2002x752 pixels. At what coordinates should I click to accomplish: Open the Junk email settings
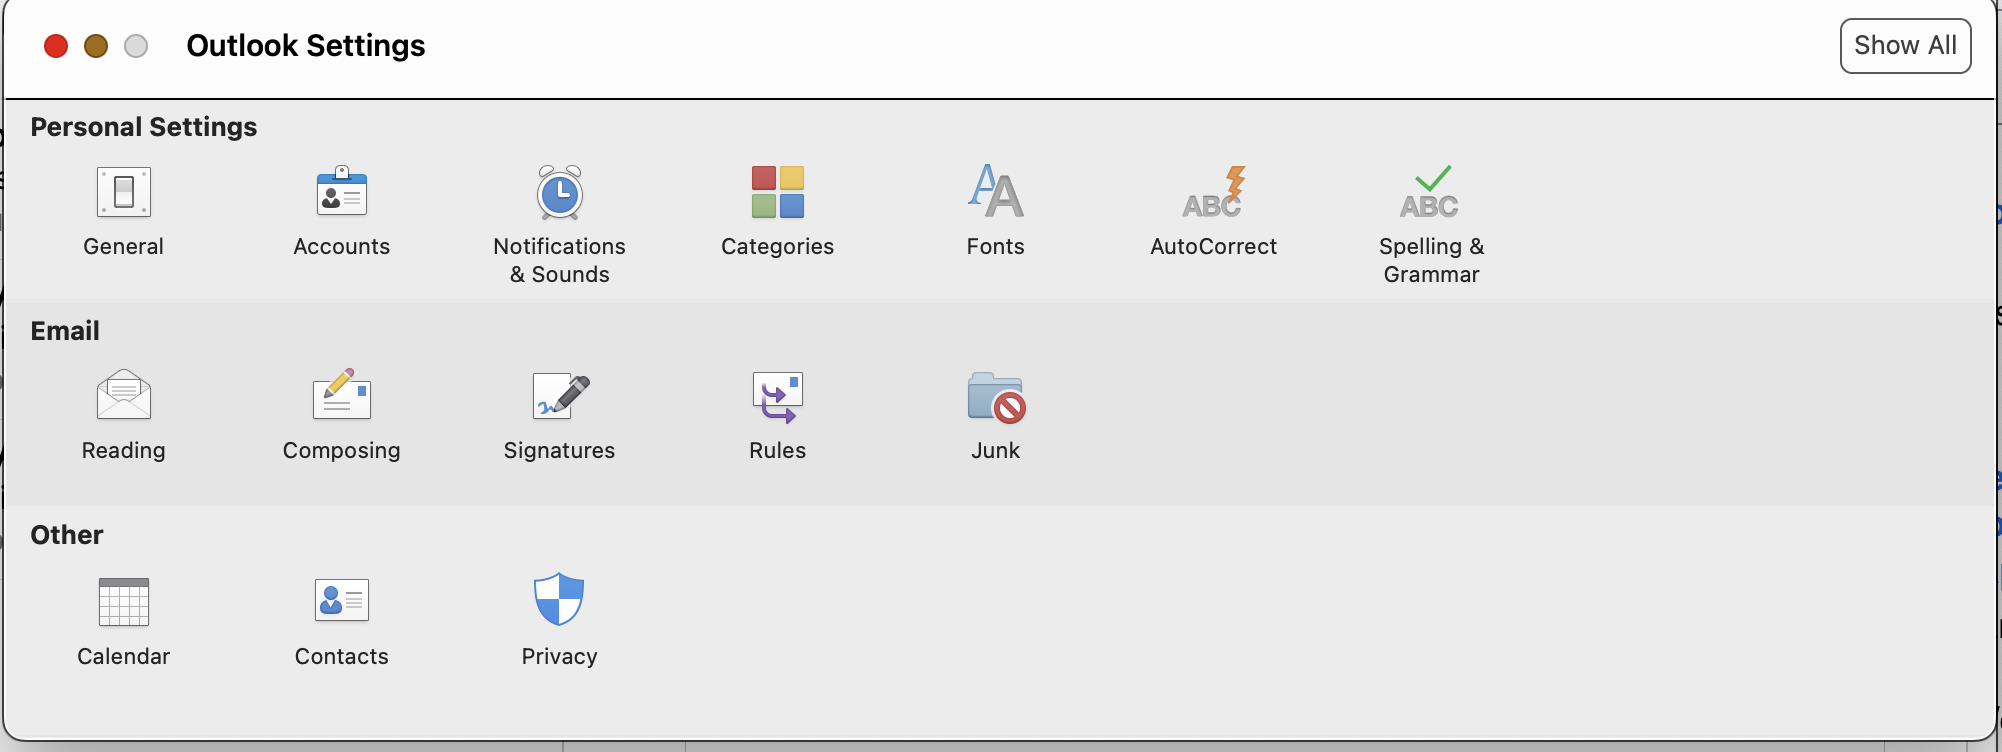point(996,396)
